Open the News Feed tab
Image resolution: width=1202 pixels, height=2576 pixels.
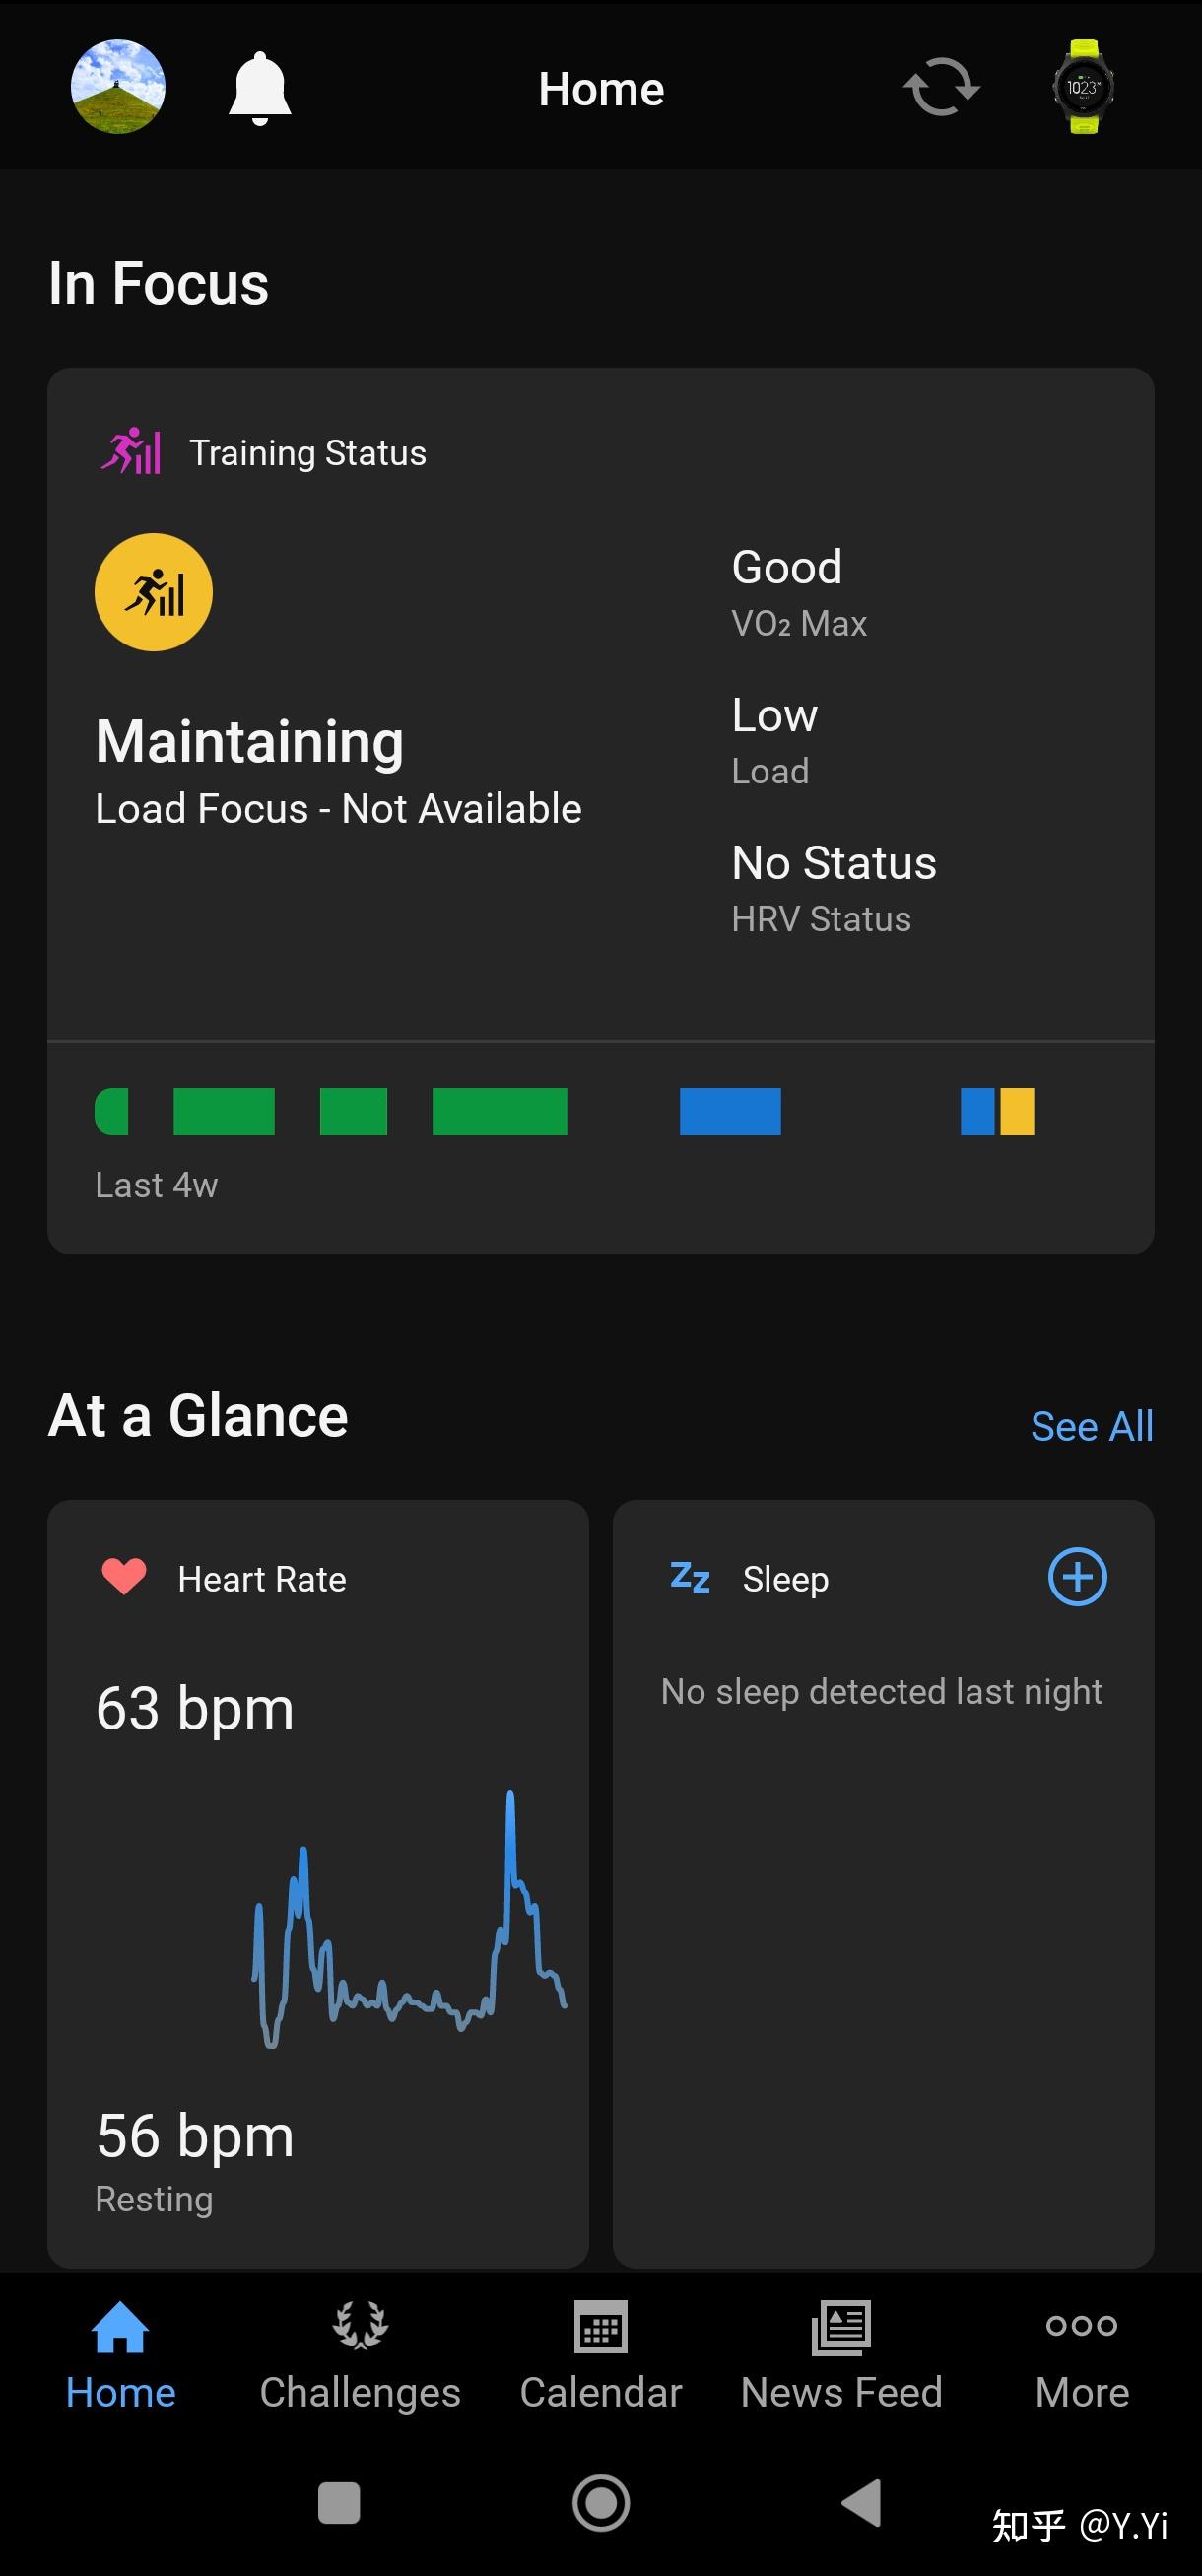click(841, 2356)
